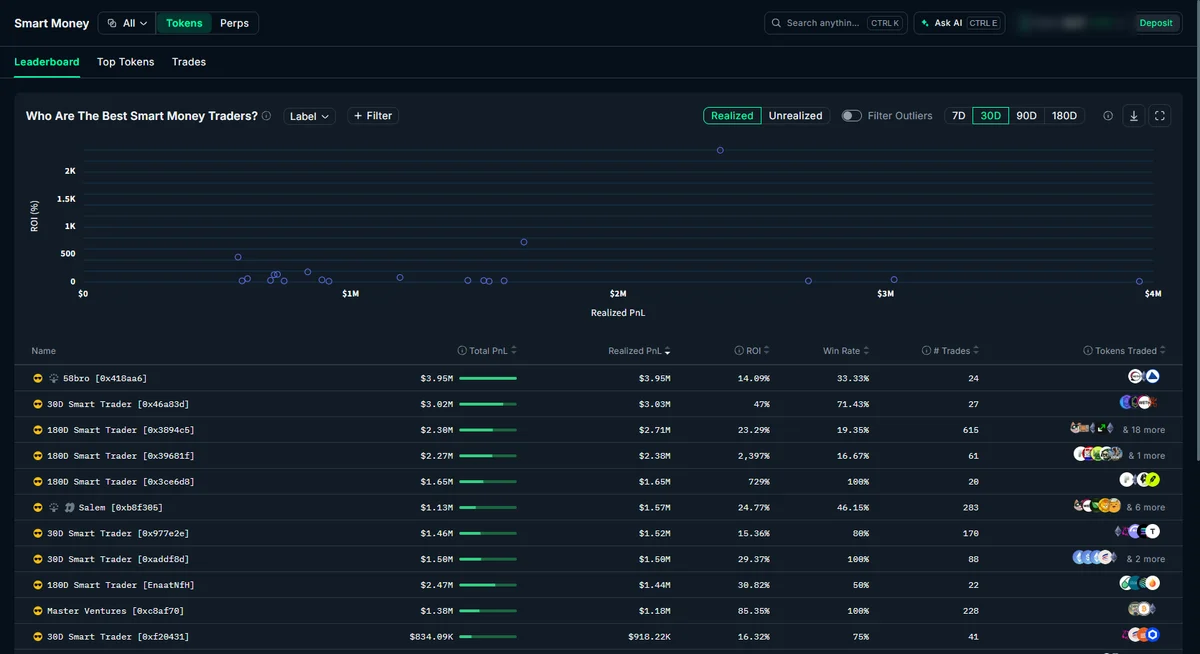Expand the chart to fullscreen
Screen dimensions: 1200x654
1160,116
